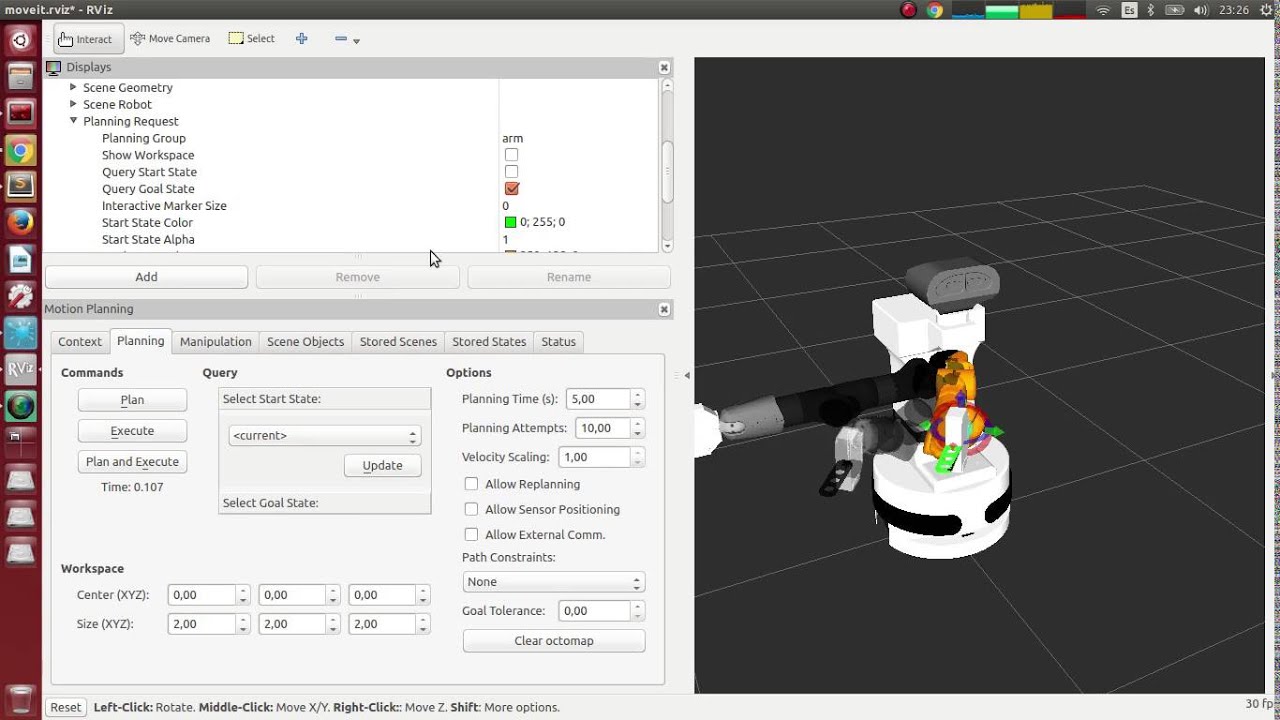
Task: Collapse the Planning Request tree node
Action: click(x=73, y=121)
